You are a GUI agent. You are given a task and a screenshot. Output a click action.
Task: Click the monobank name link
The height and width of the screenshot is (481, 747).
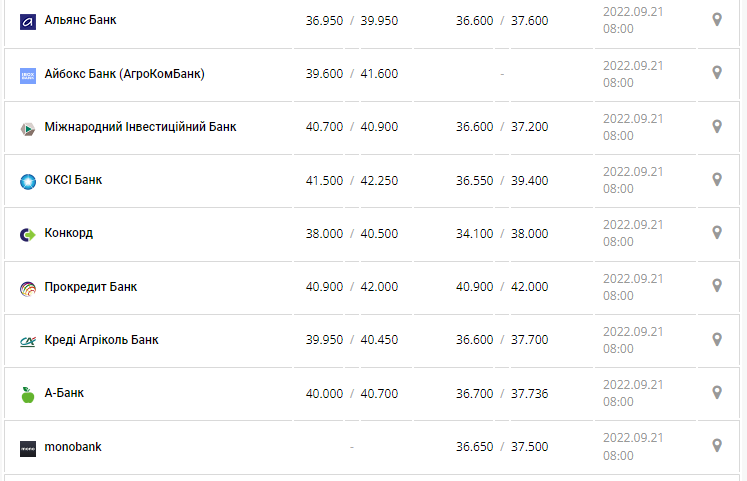click(x=73, y=447)
